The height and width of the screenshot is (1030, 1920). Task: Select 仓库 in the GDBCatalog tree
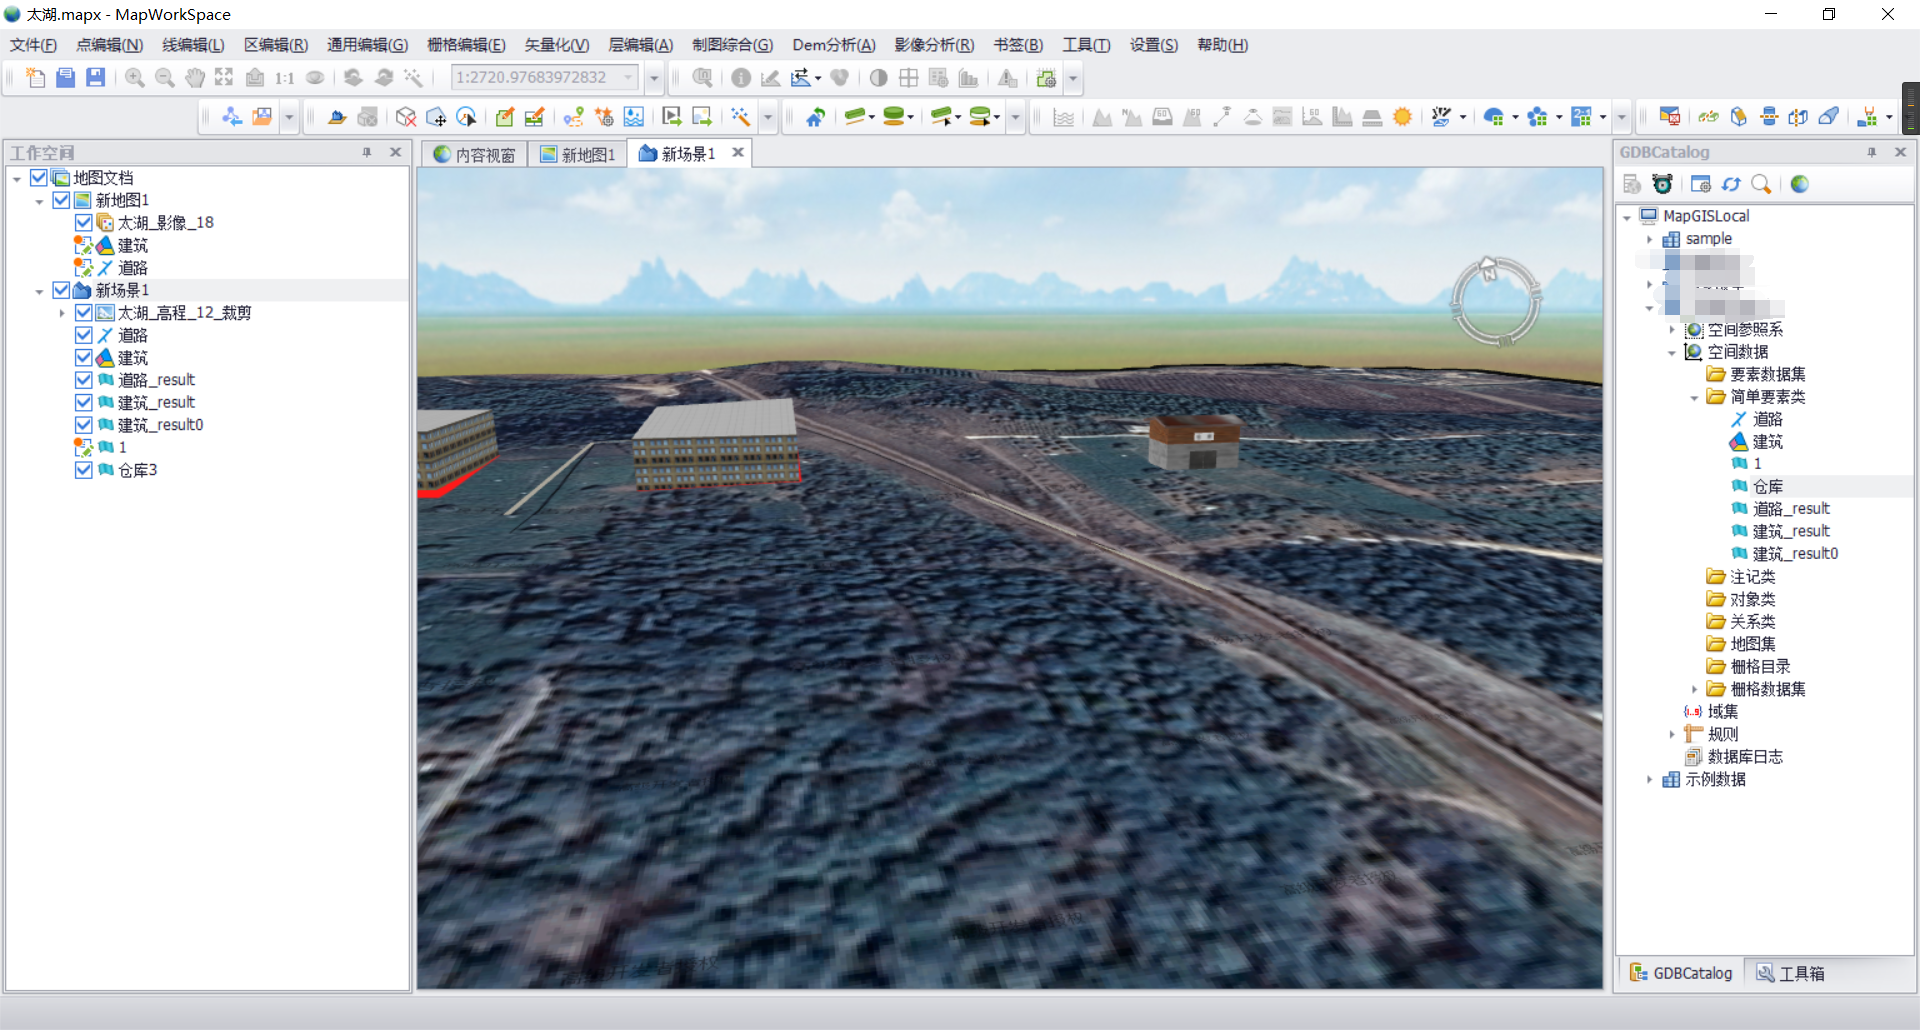click(1768, 486)
